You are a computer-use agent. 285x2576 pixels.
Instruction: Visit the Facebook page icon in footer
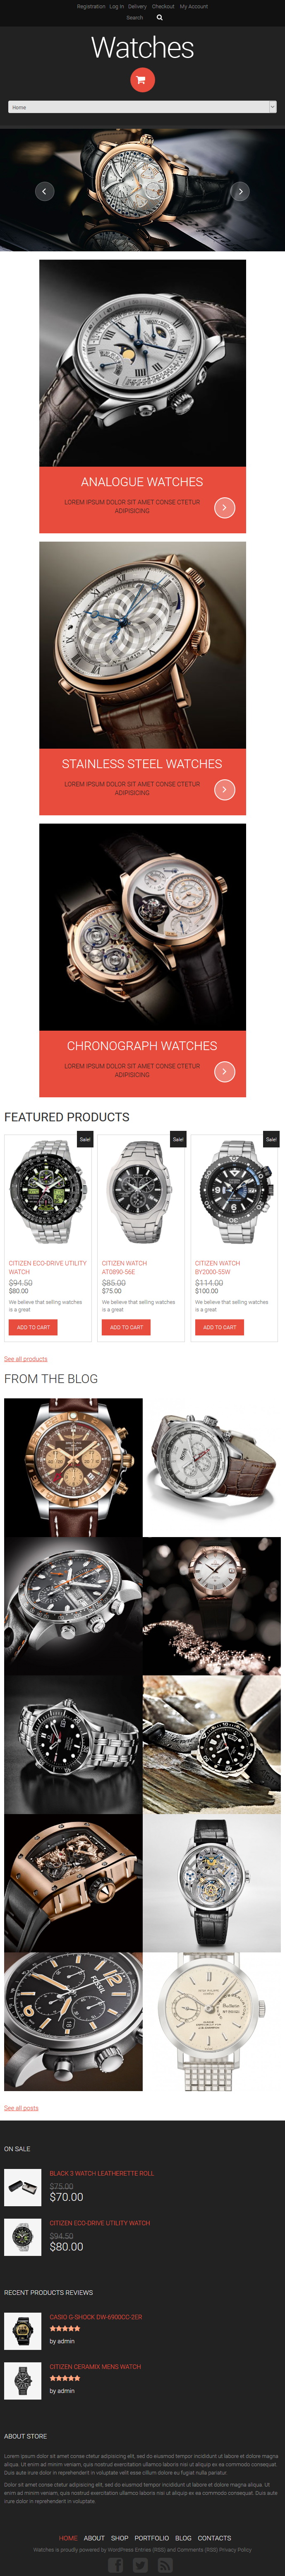[x=115, y=2565]
